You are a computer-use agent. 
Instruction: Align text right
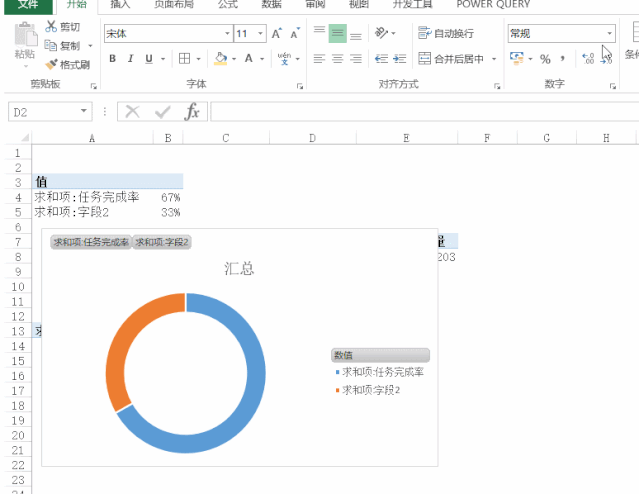[x=356, y=59]
